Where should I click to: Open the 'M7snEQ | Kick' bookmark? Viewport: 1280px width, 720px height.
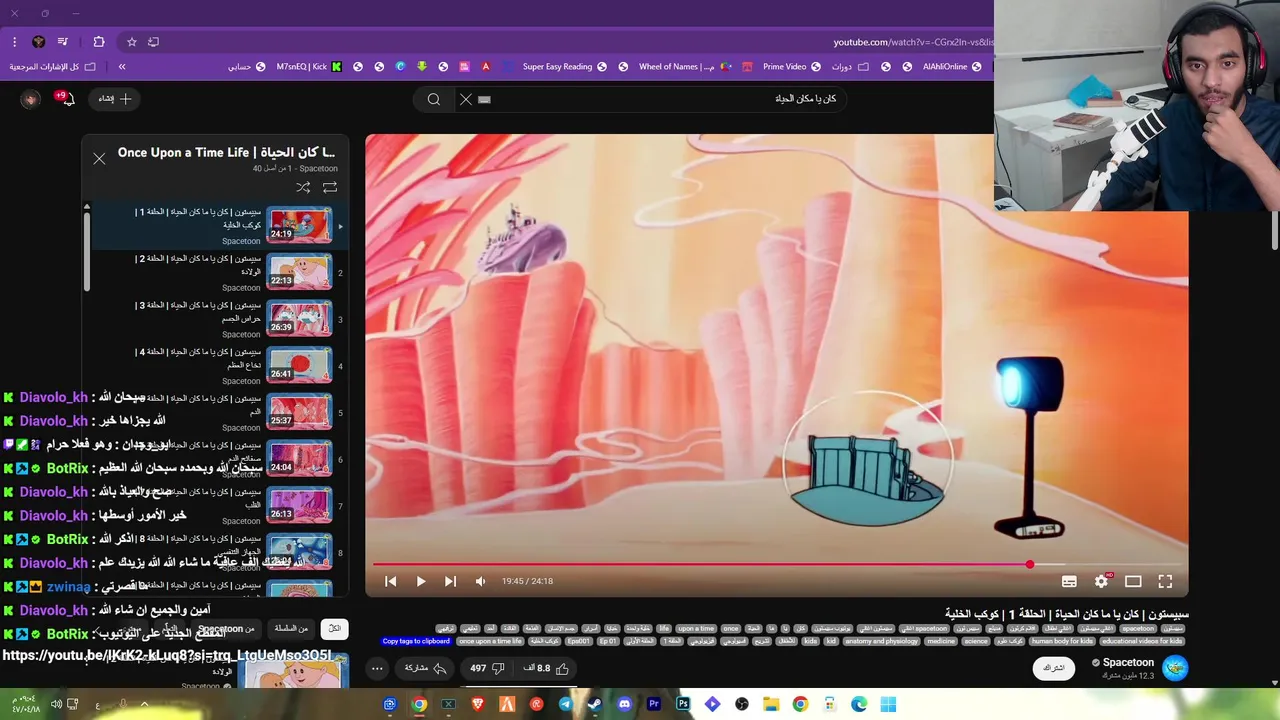coord(309,67)
